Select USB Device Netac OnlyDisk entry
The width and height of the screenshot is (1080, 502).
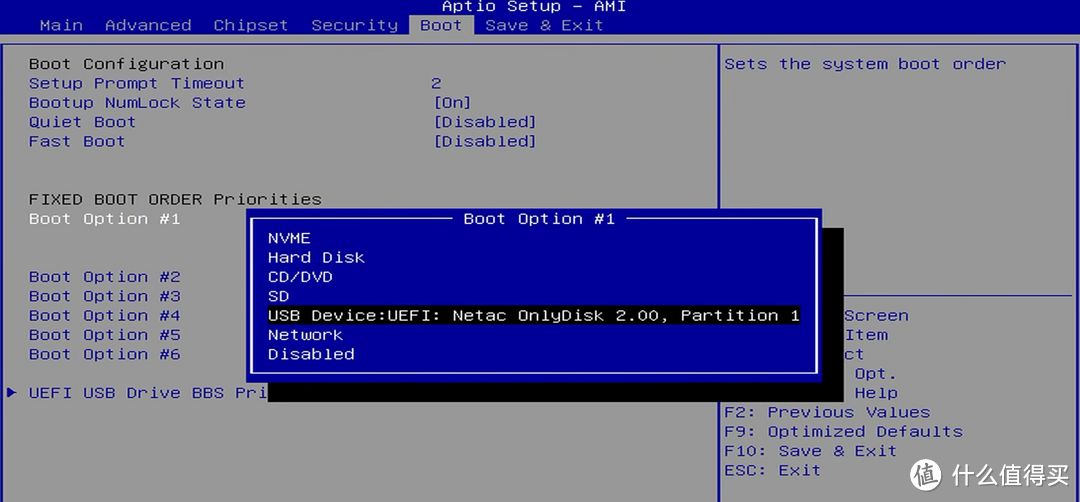[x=534, y=315]
